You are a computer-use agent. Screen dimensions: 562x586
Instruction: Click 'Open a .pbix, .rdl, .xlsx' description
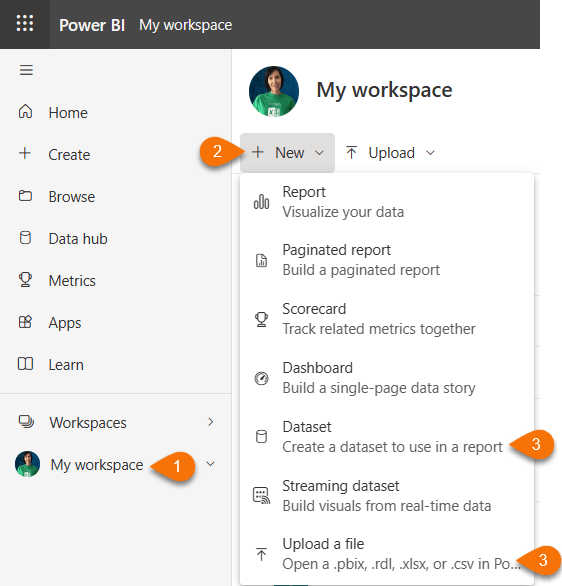pos(402,564)
